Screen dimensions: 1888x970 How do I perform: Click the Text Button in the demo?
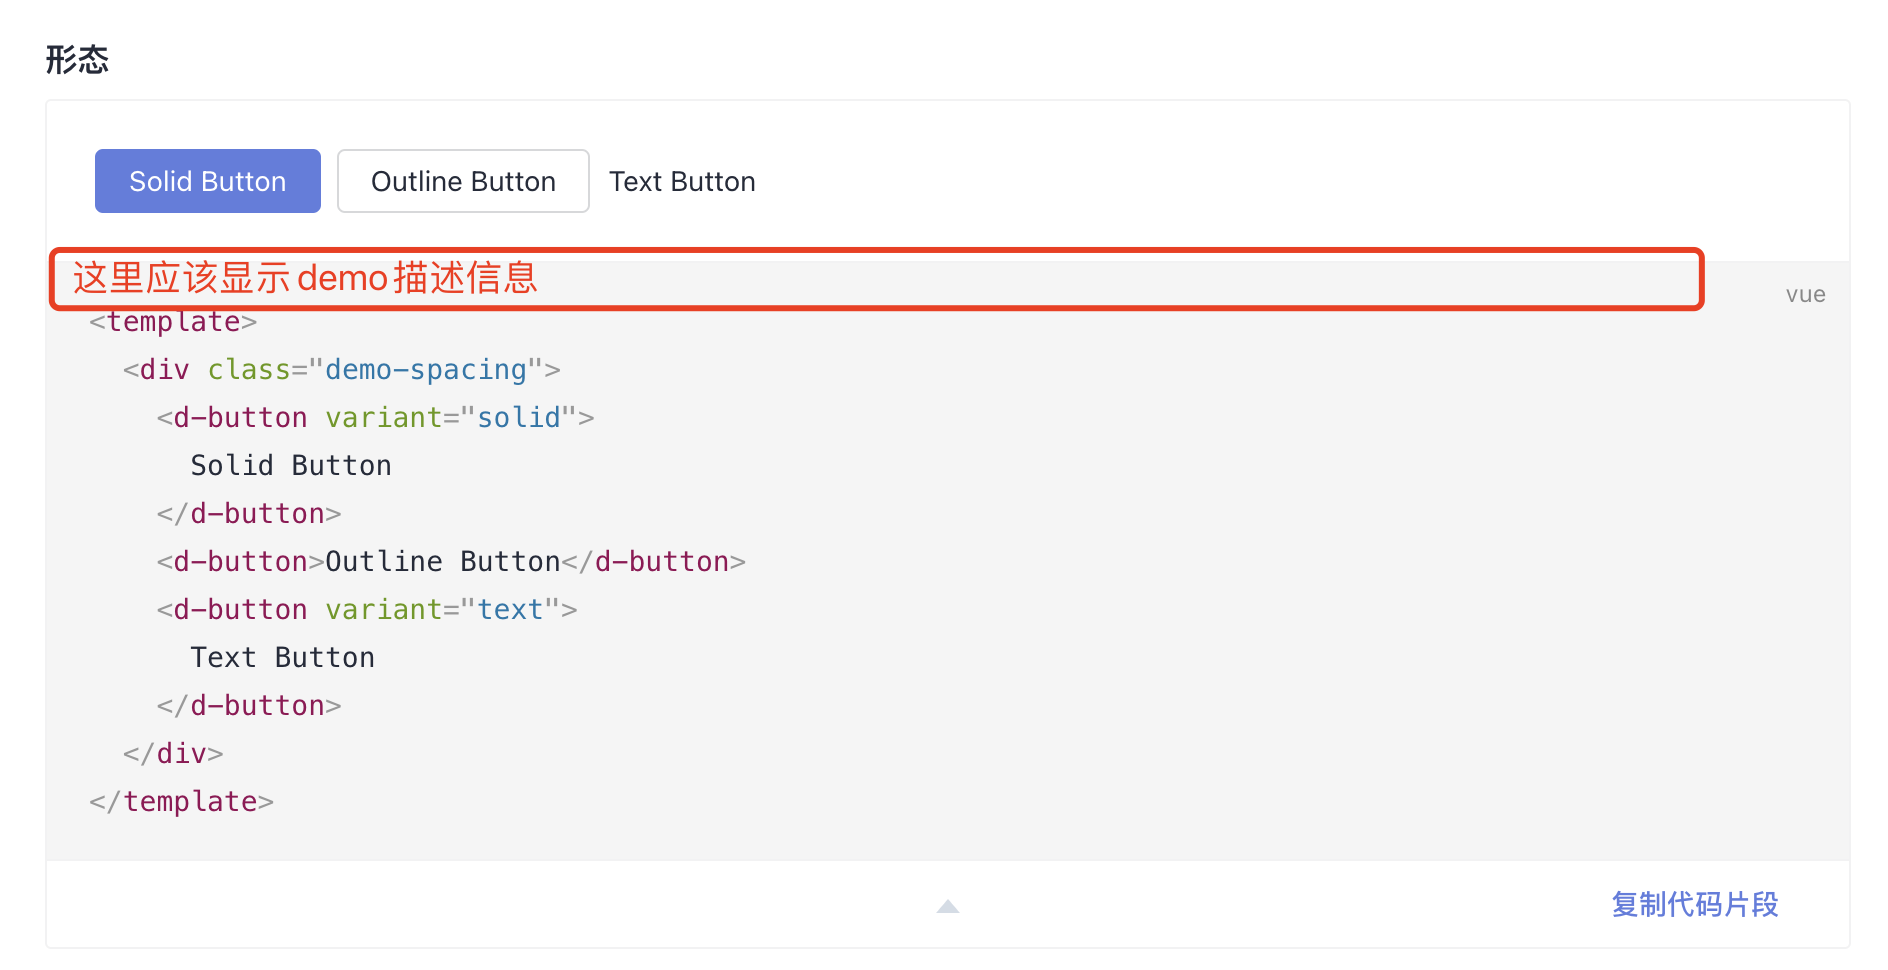coord(682,181)
